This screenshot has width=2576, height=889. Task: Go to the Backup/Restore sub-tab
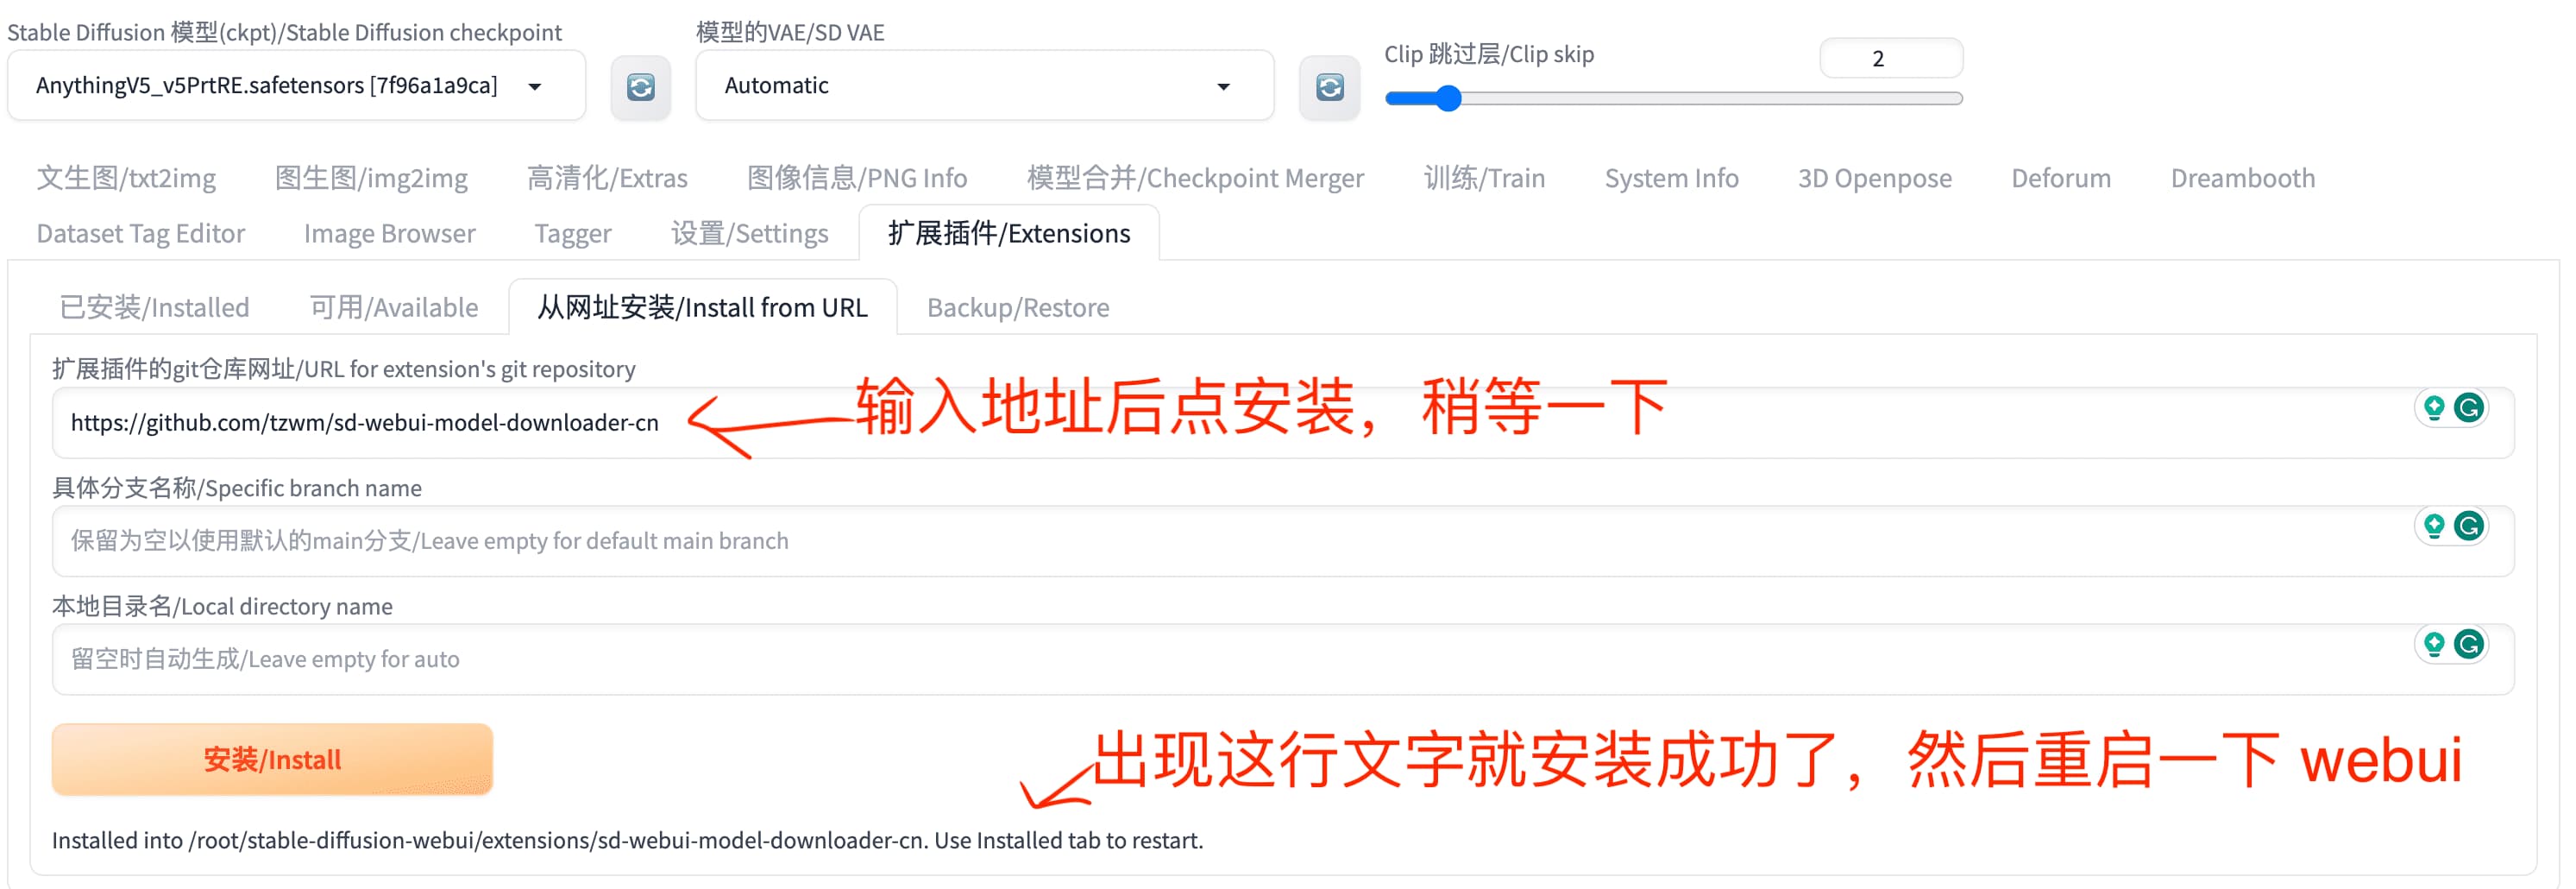tap(1018, 307)
